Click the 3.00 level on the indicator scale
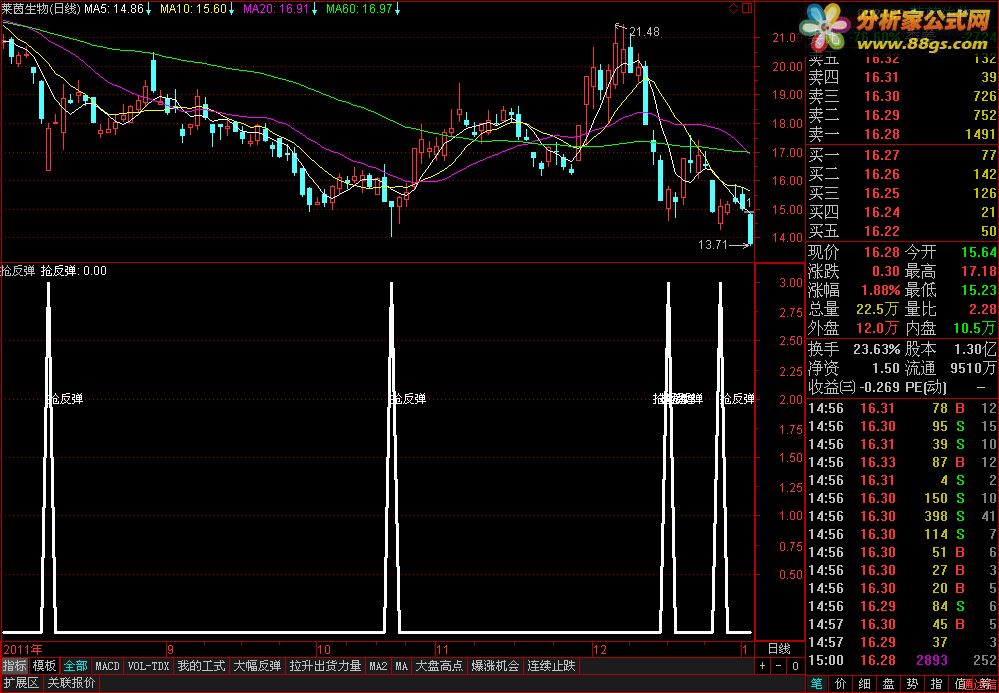This screenshot has height=693, width=999. tap(791, 283)
